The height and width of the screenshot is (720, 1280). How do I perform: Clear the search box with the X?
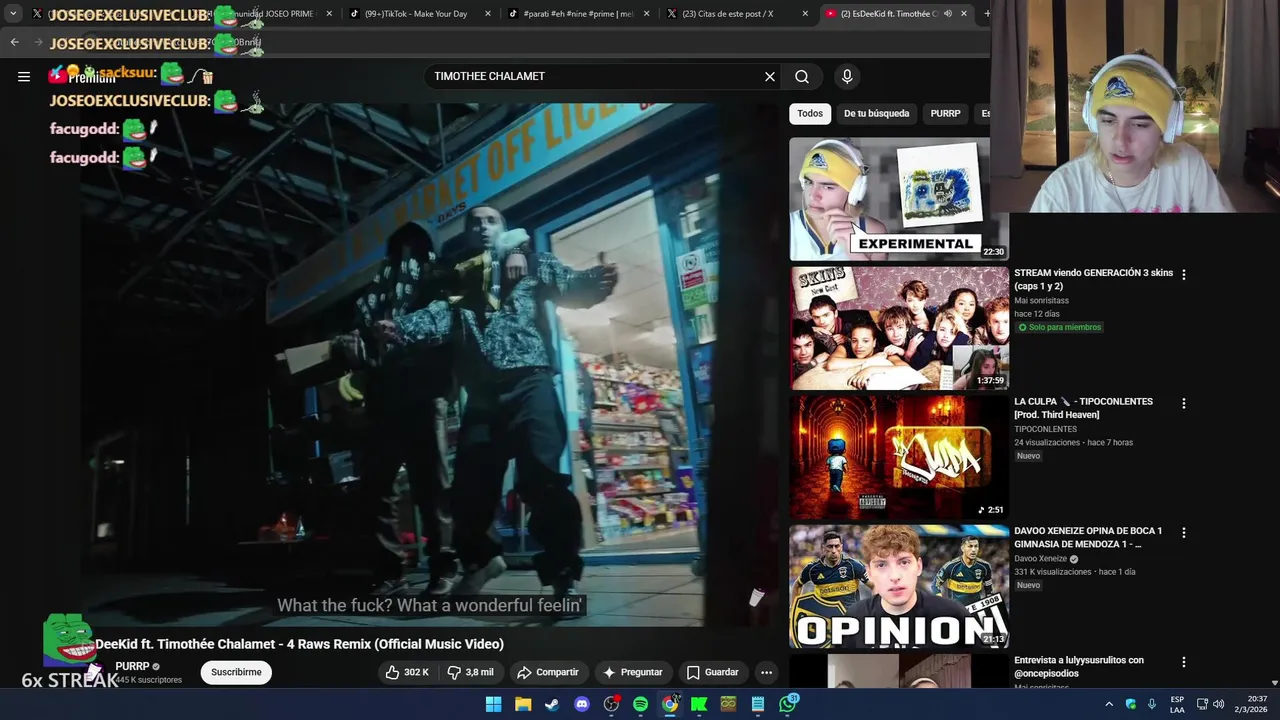(x=770, y=76)
